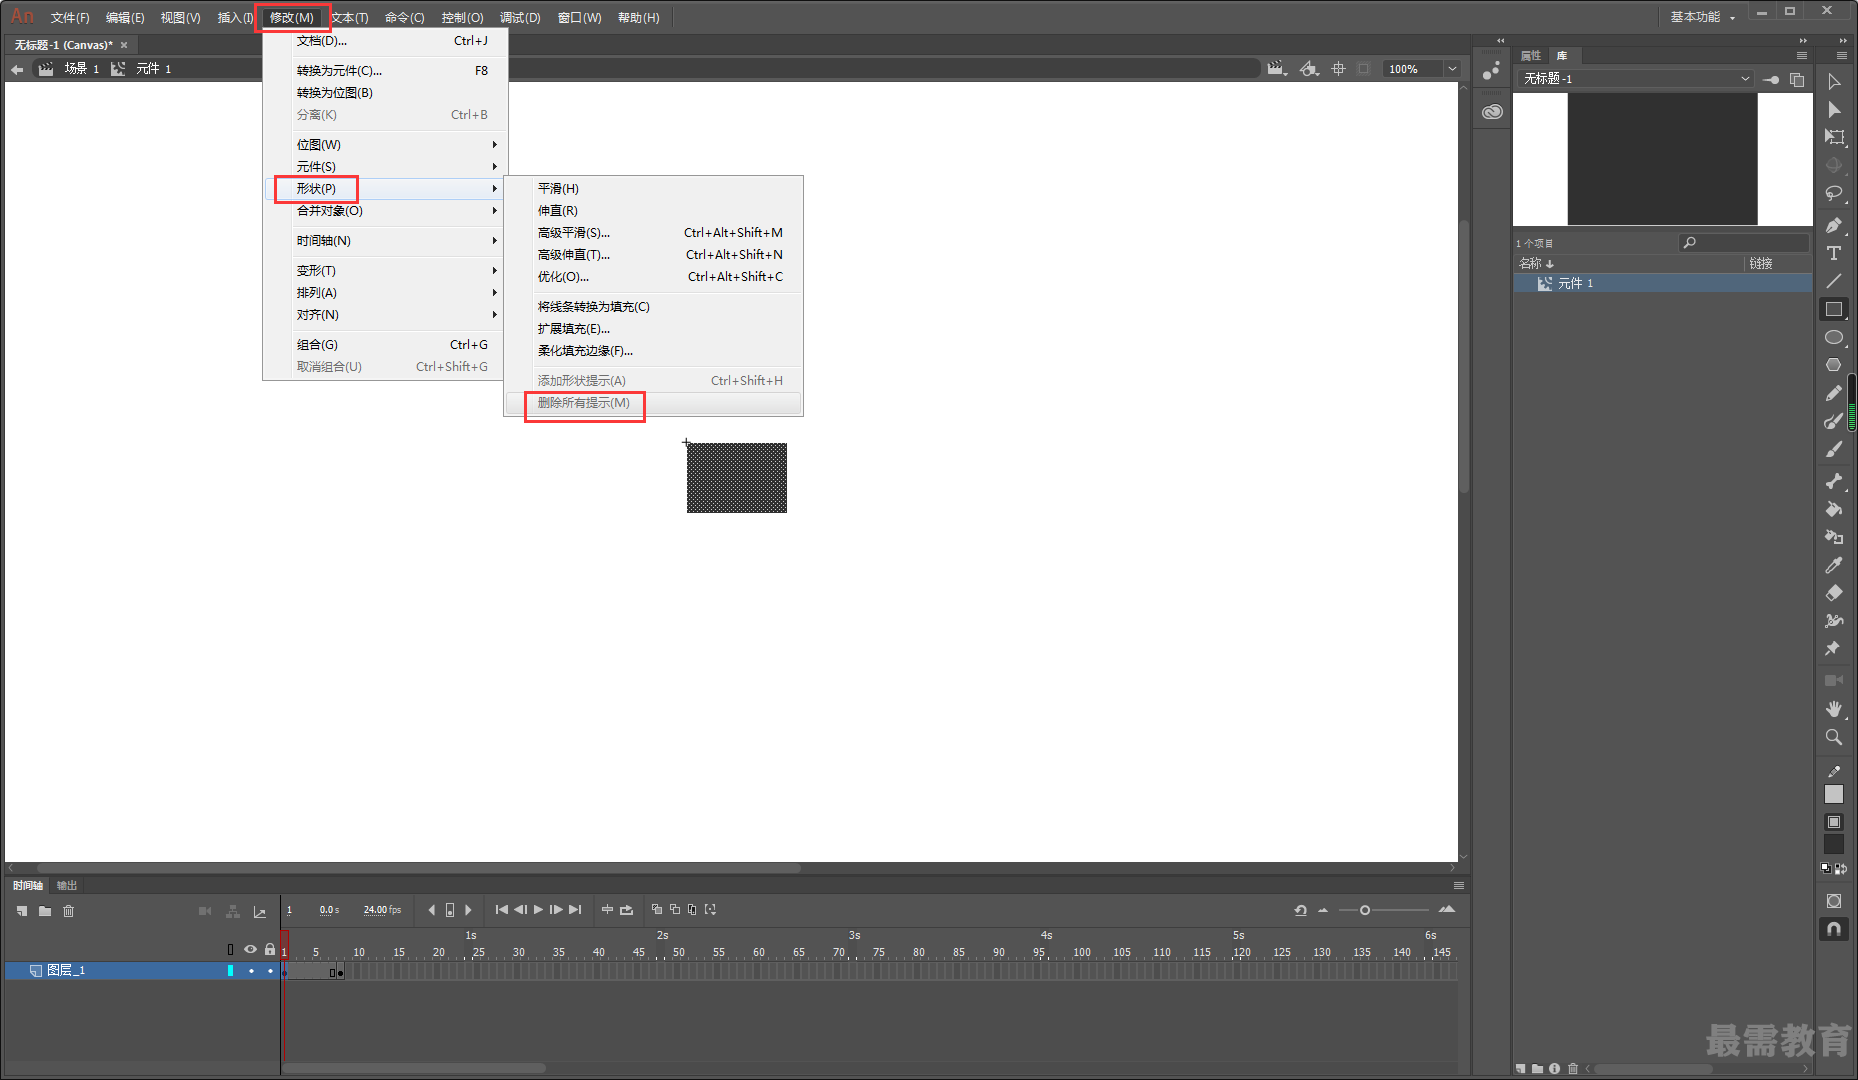
Task: Click the back arrow in edit bar
Action: point(17,69)
